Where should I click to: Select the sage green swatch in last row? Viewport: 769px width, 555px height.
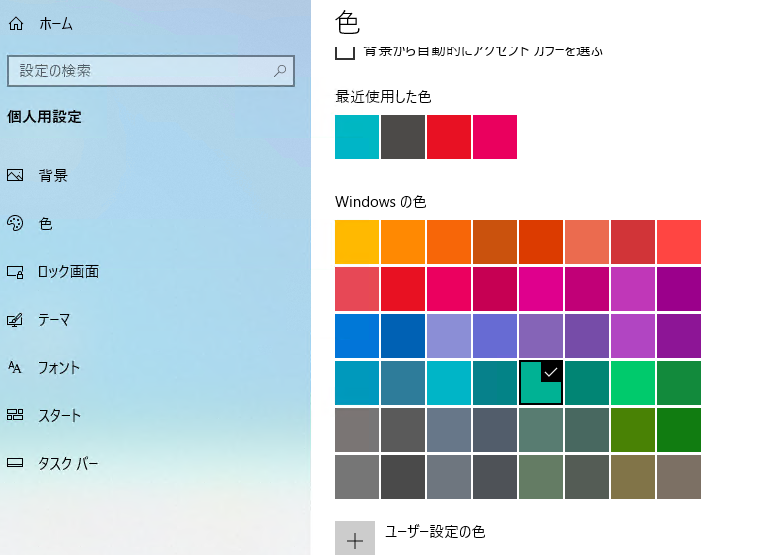tap(541, 477)
